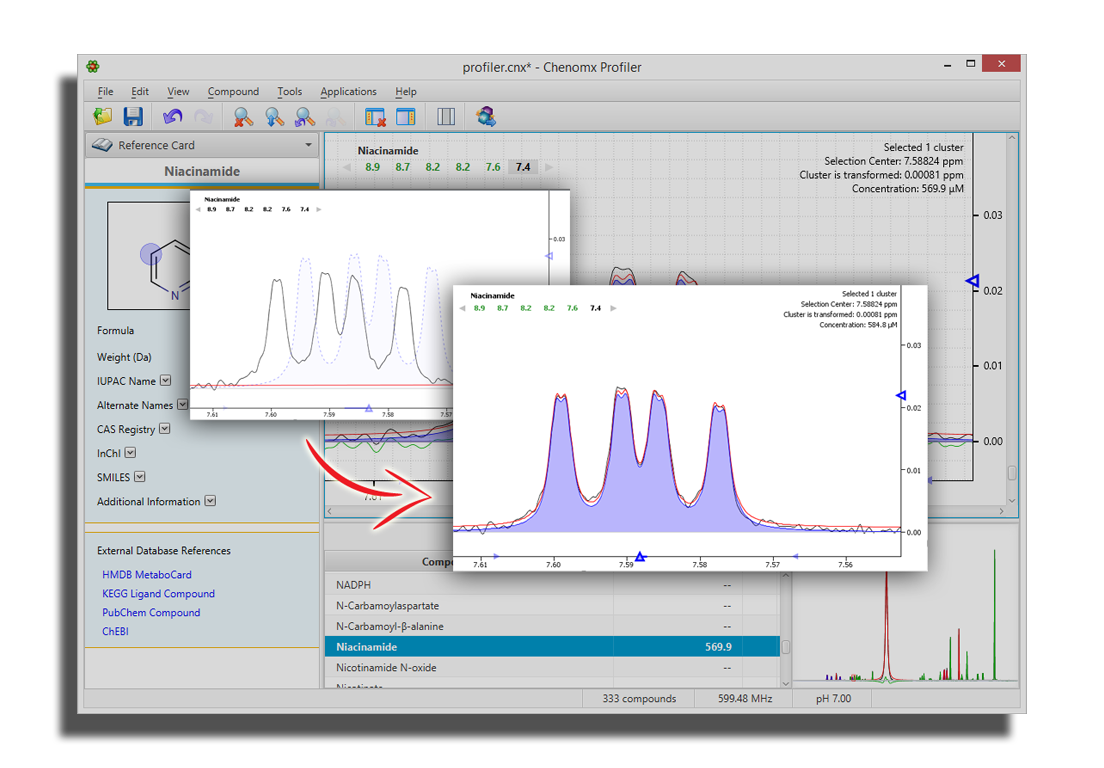
Task: Click the spectrum horizontal scroll right arrow
Action: pyautogui.click(x=1001, y=511)
